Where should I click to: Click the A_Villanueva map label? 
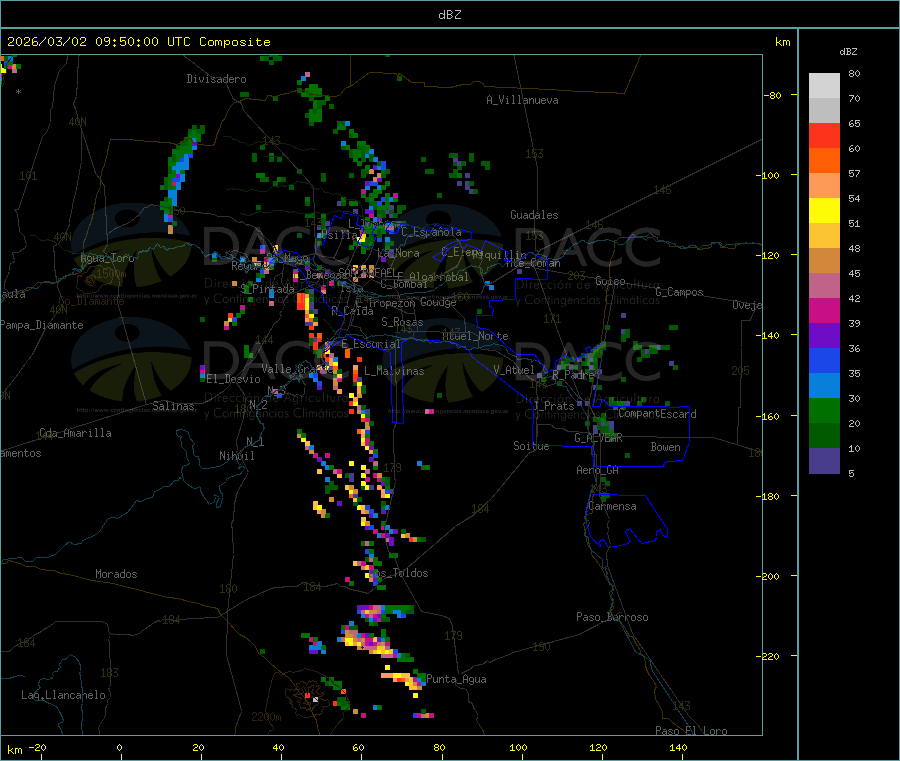pyautogui.click(x=522, y=100)
